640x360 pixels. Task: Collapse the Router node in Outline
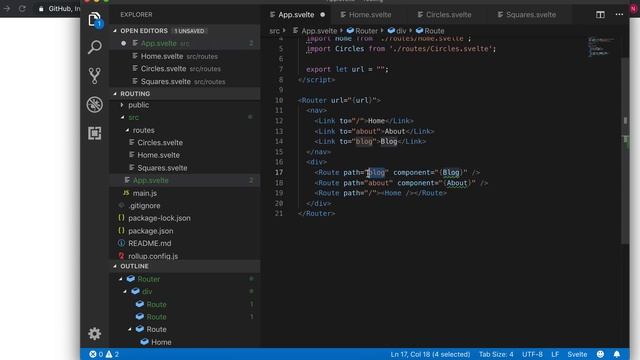pos(121,279)
